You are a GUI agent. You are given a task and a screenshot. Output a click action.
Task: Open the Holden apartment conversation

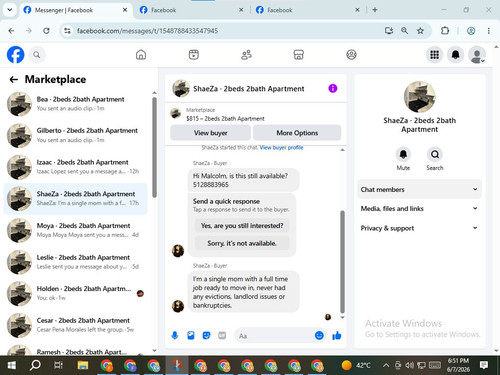coord(75,293)
